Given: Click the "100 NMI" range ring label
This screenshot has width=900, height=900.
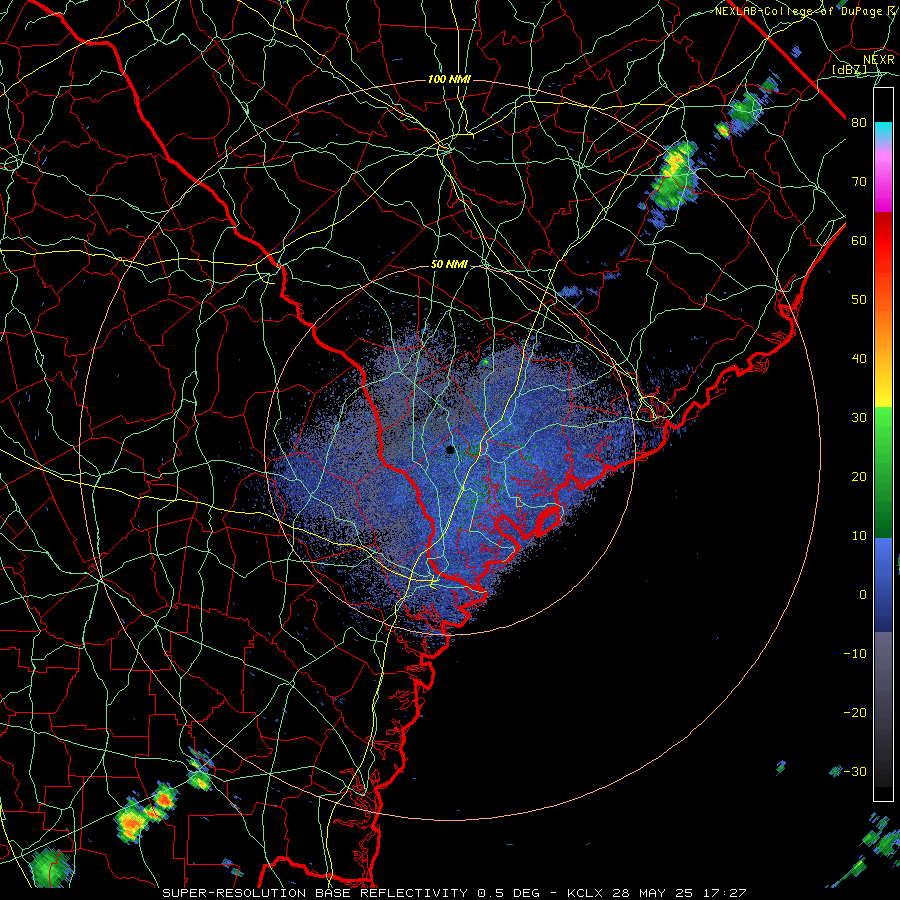Looking at the screenshot, I should 449,79.
